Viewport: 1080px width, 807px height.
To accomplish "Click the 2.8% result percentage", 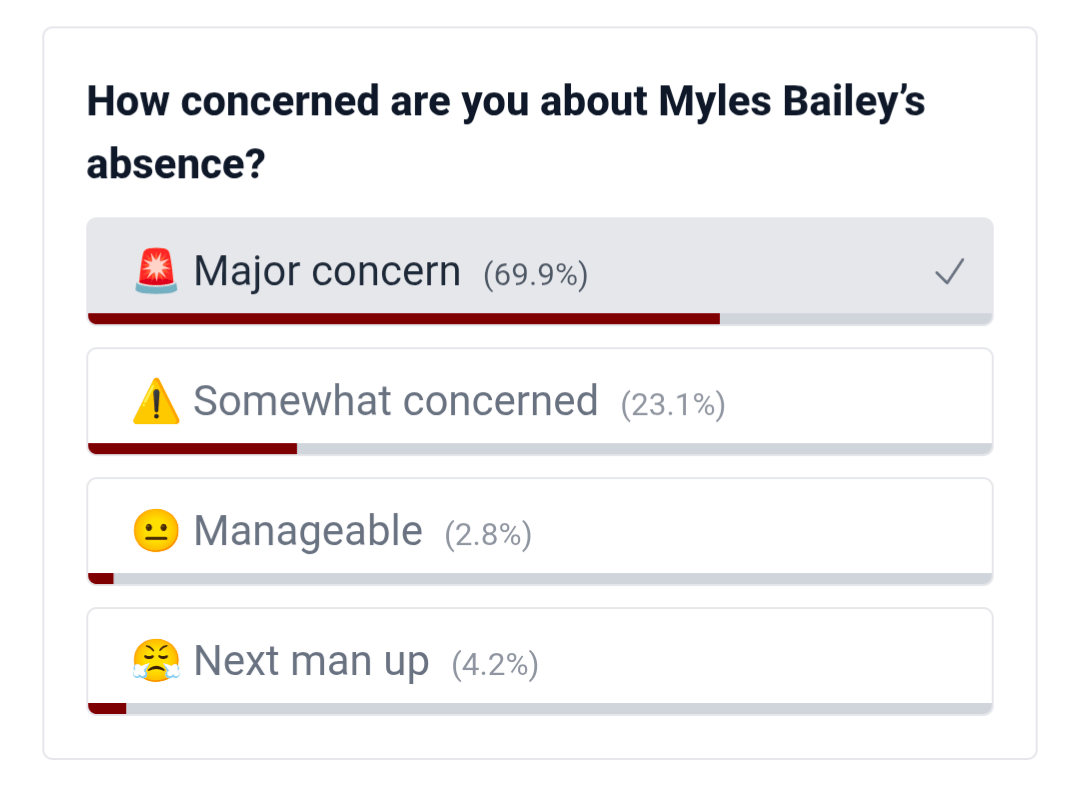I will coord(488,535).
